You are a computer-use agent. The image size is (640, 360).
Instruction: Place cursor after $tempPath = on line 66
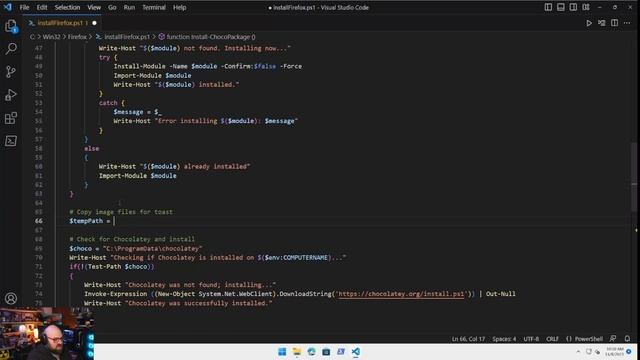click(114, 221)
